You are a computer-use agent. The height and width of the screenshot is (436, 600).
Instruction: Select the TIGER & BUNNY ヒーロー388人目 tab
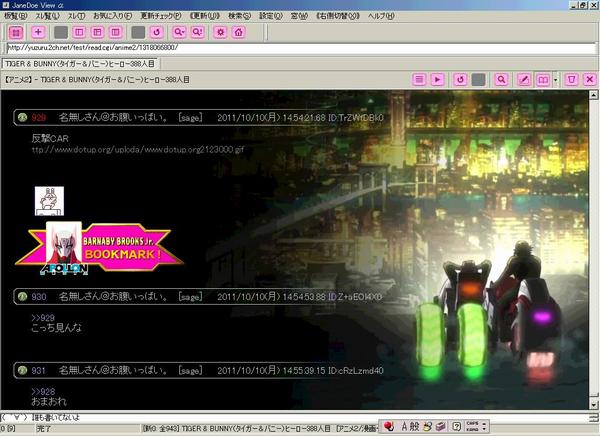coord(80,64)
